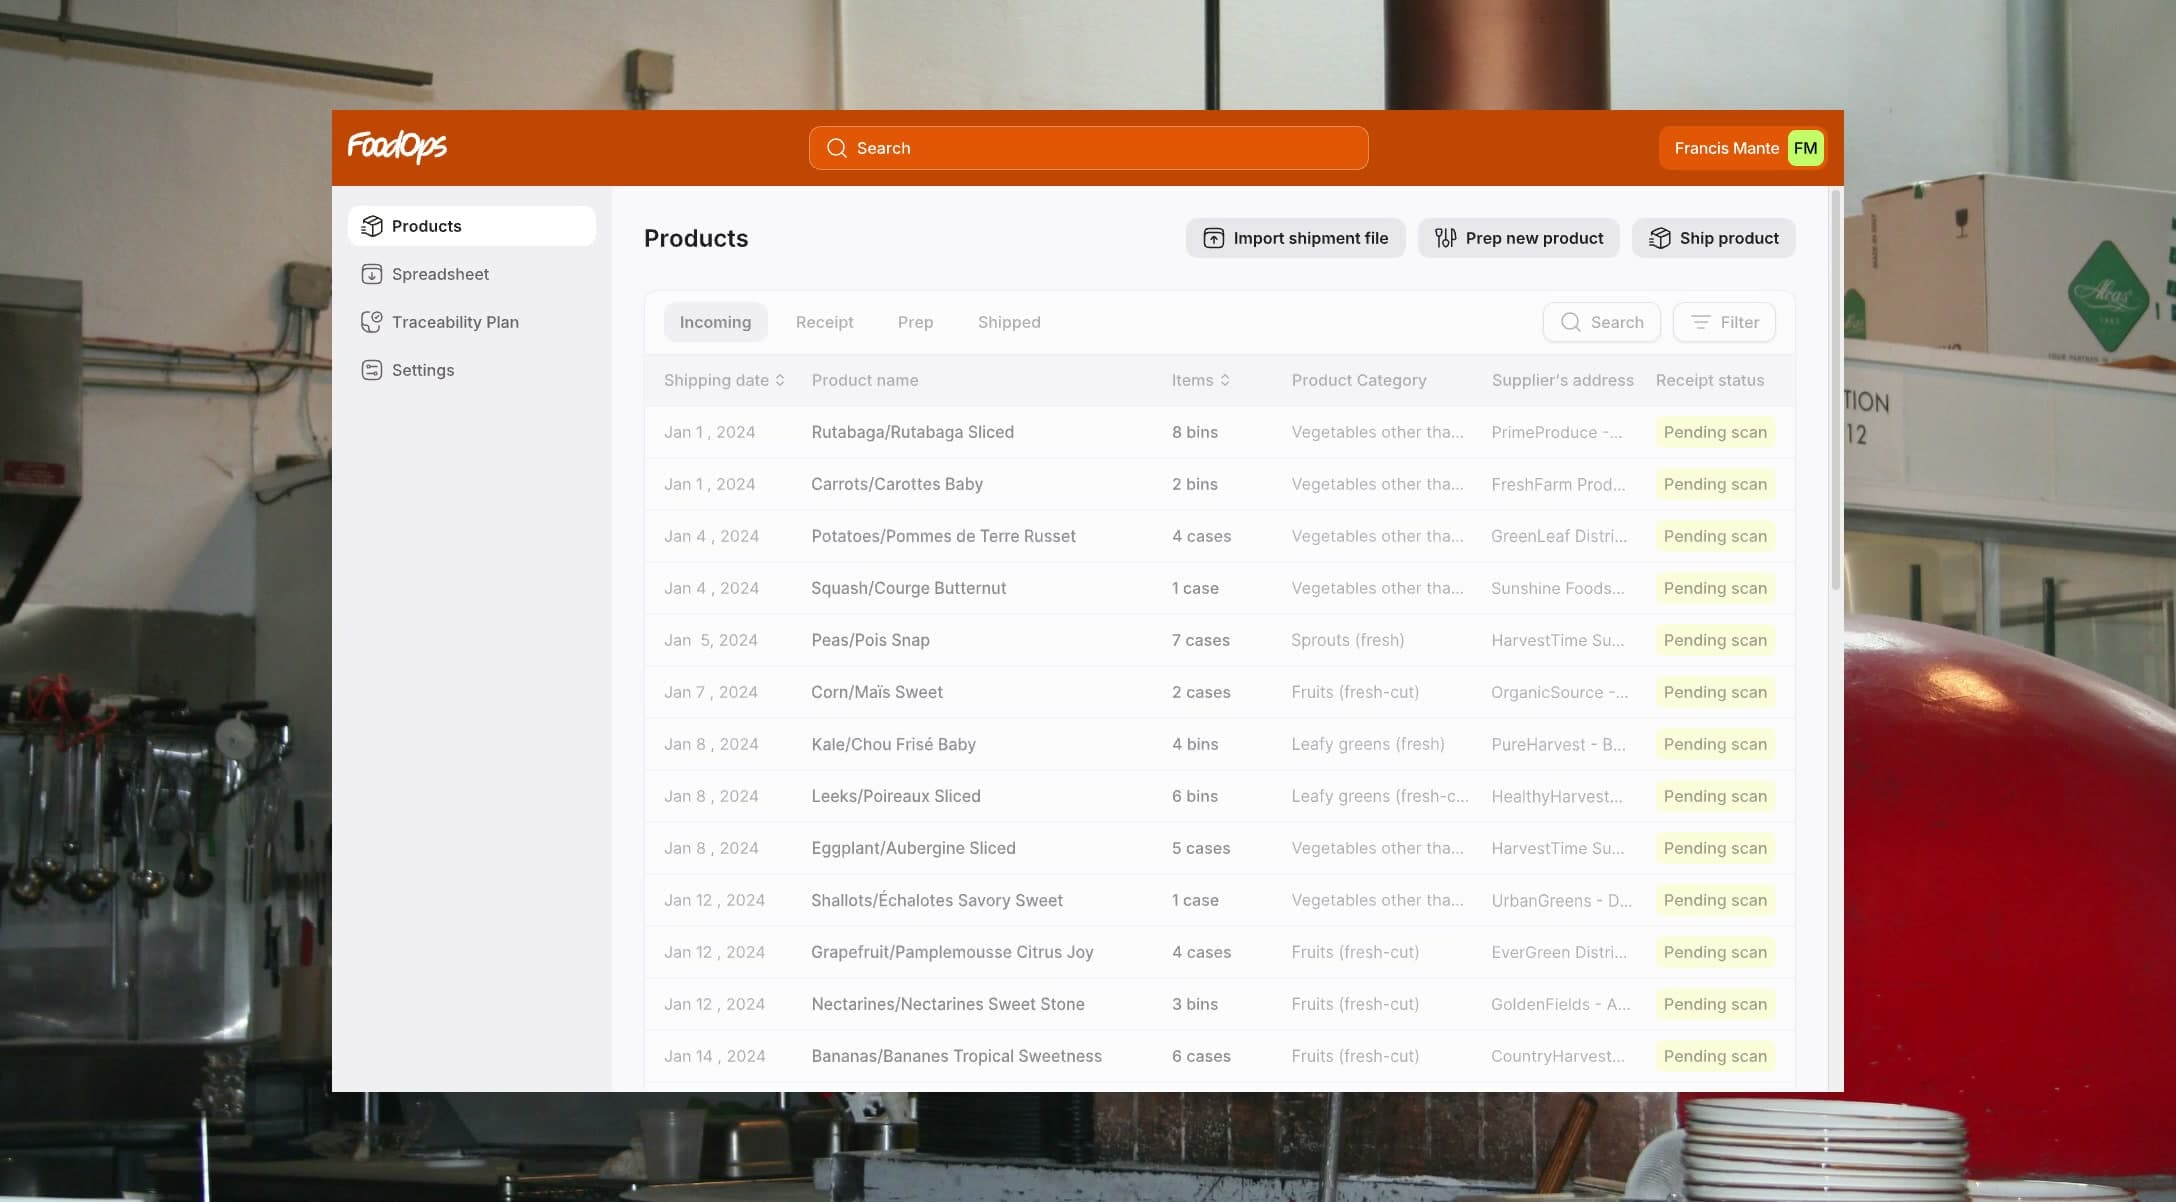Click the magnifier icon in top search bar
Viewport: 2176px width, 1202px height.
[837, 148]
